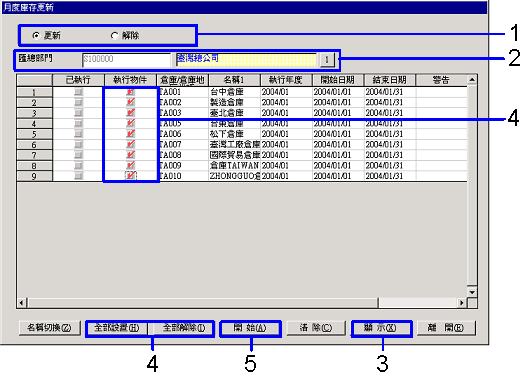This screenshot has height=379, width=521.
Task: Click the 清除(C) button
Action: (316, 328)
